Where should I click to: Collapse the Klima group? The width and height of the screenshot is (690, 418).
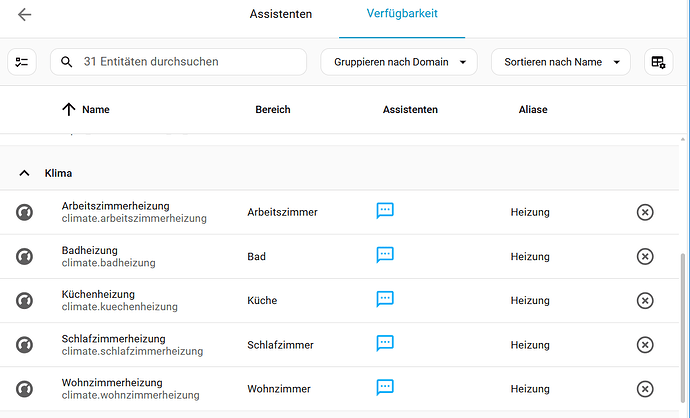(24, 173)
